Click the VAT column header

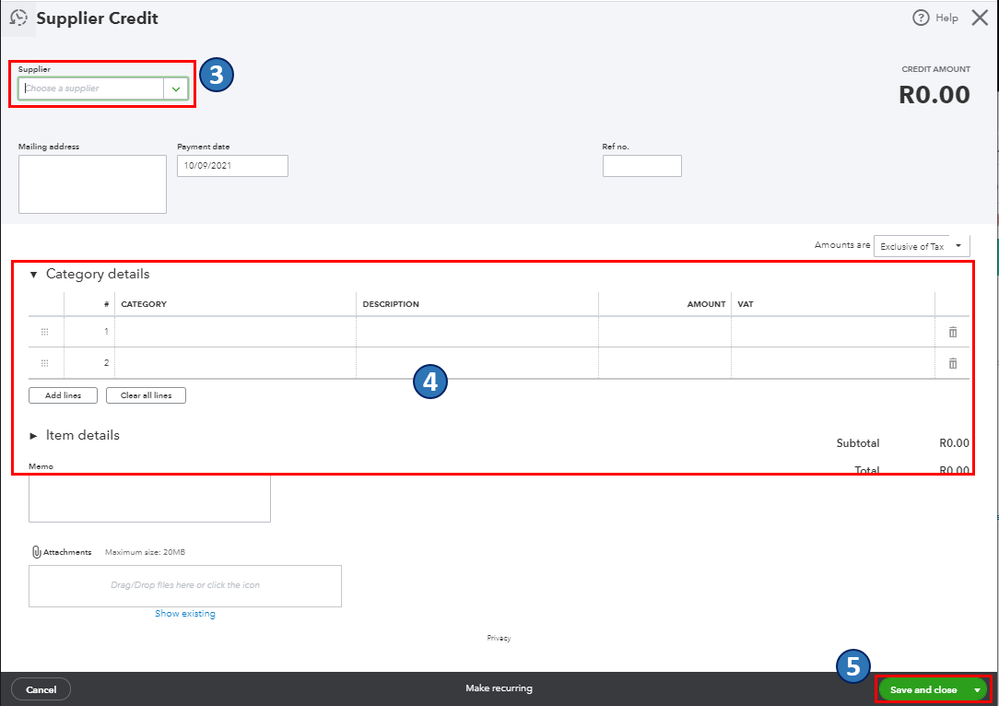(745, 304)
